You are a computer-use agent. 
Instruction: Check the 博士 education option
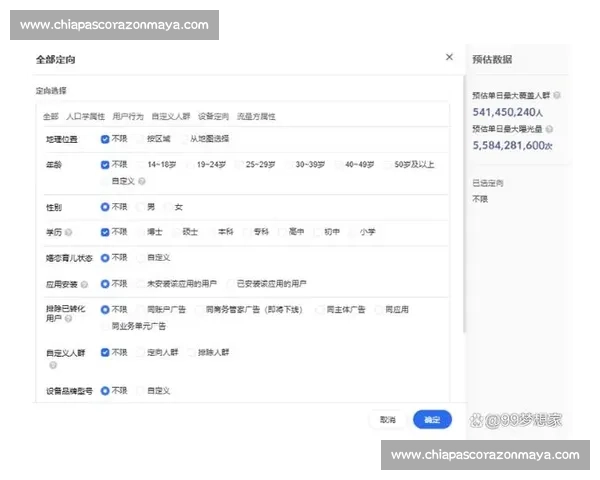141,232
